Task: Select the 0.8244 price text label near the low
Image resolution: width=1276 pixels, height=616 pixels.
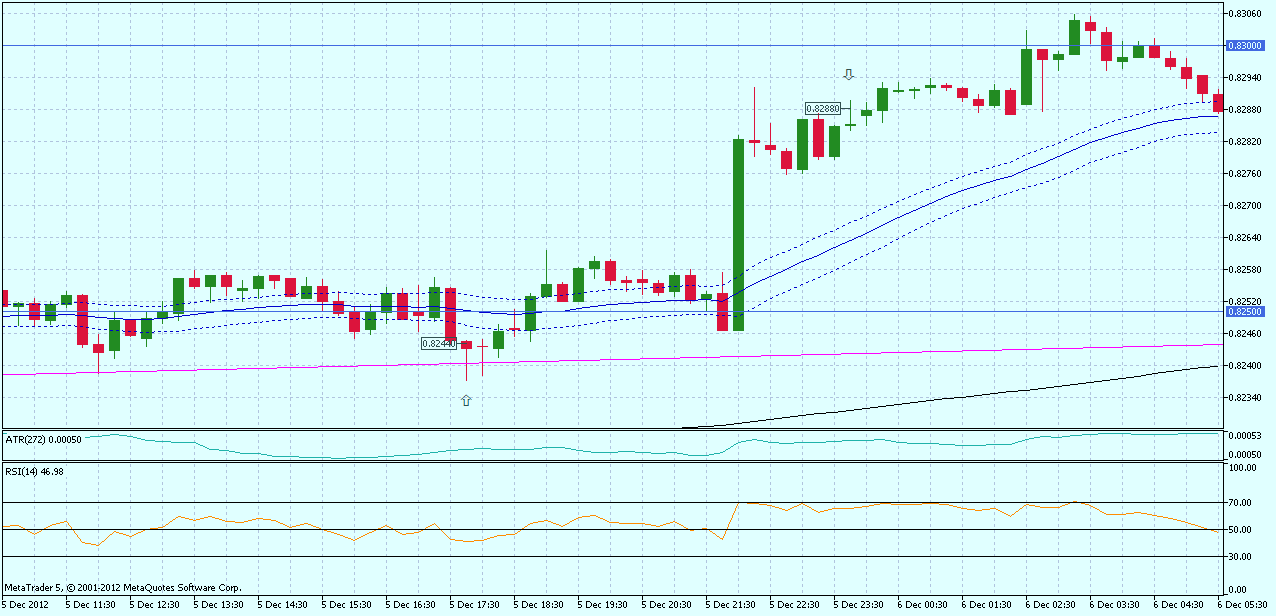Action: pyautogui.click(x=437, y=343)
